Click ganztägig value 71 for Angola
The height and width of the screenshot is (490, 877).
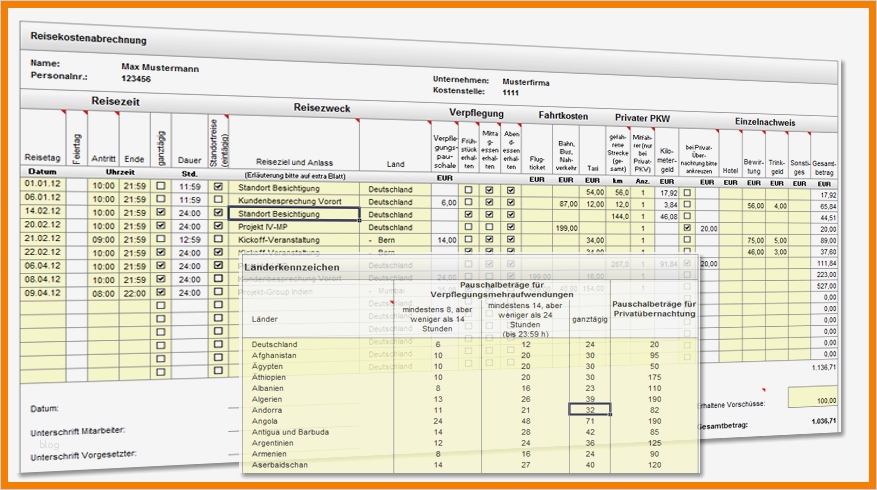(590, 421)
